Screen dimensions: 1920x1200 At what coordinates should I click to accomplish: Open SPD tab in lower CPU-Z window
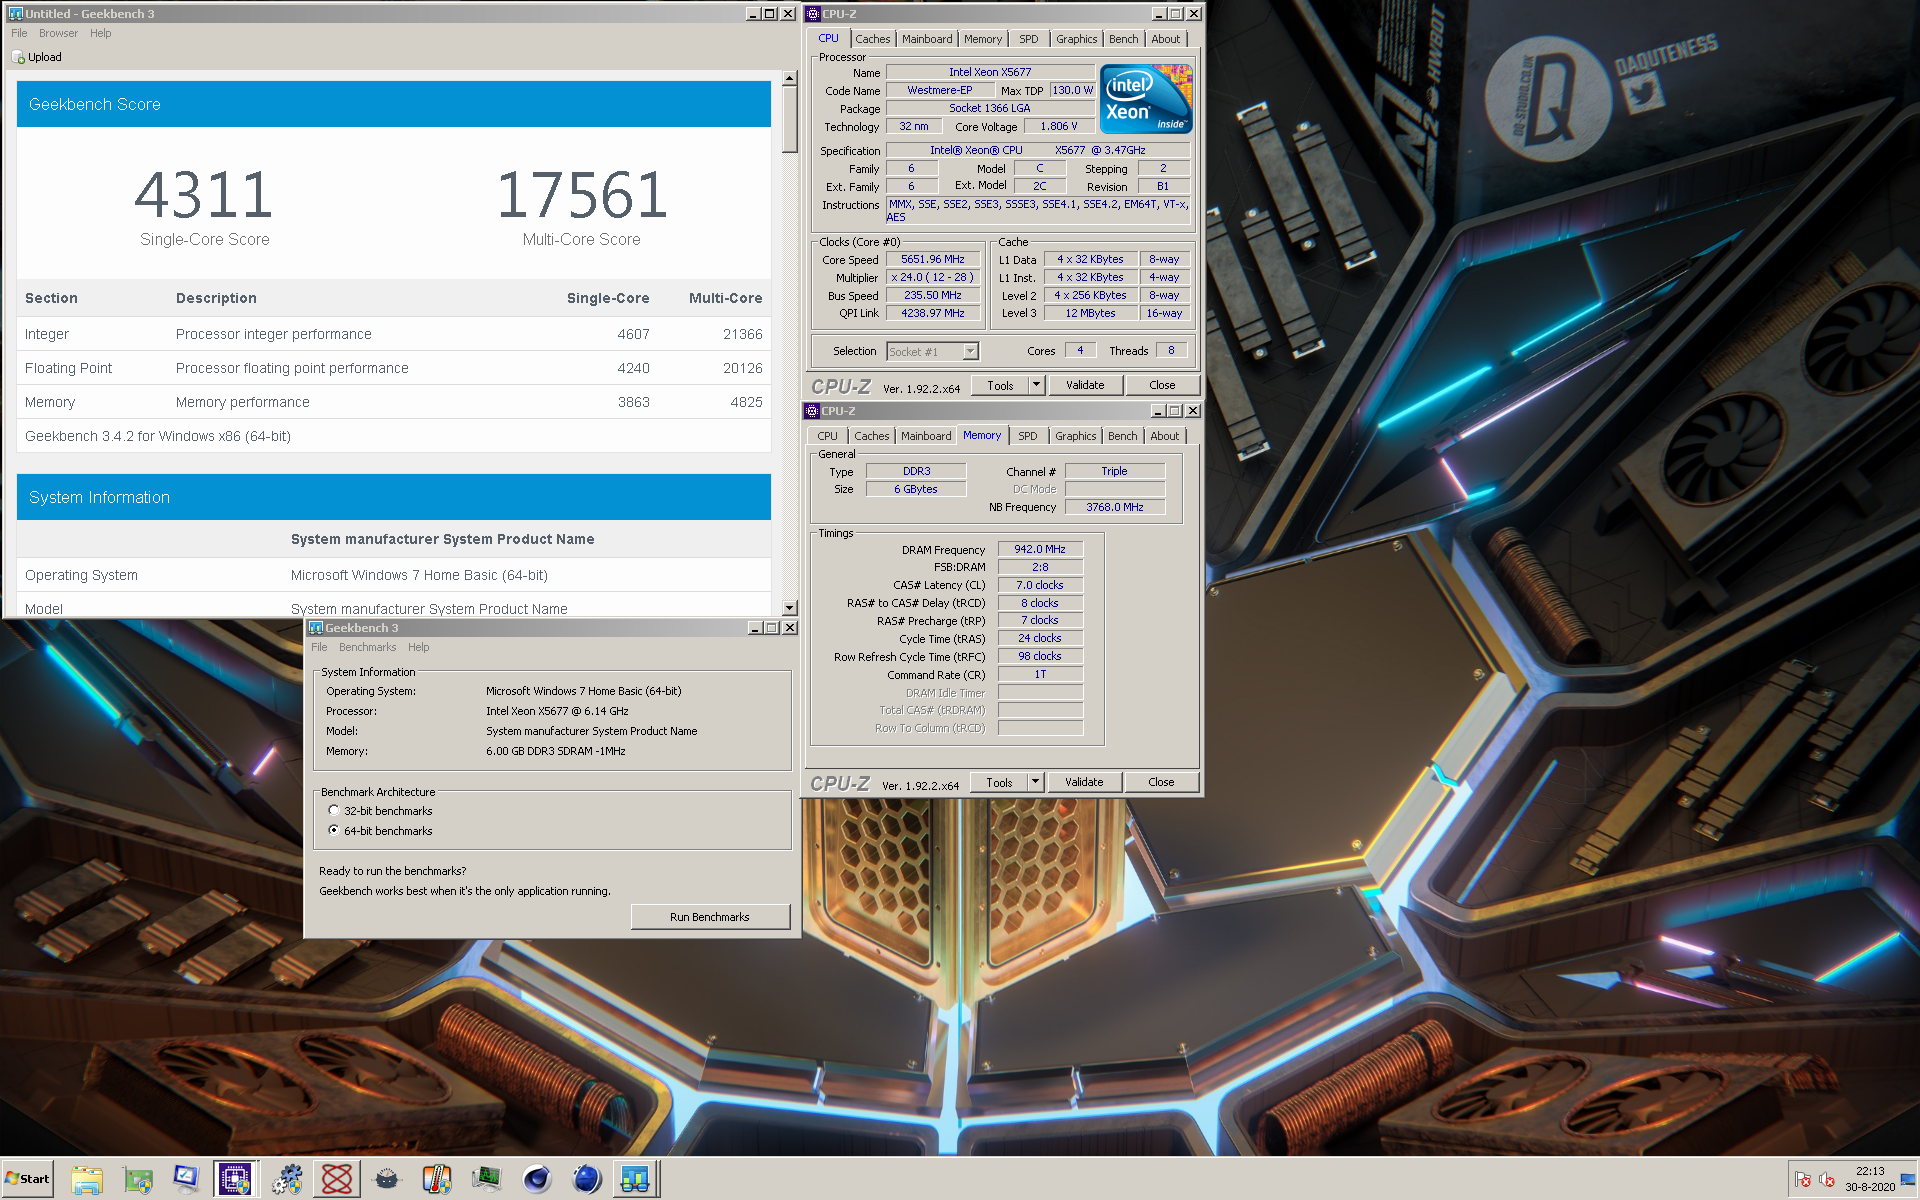(1027, 436)
